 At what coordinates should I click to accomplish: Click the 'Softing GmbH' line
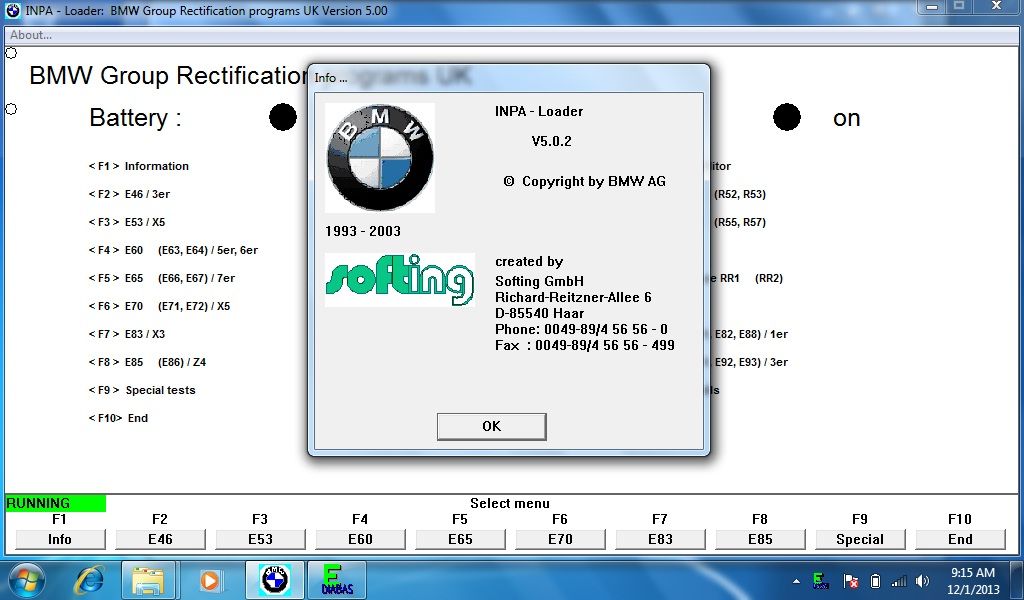pyautogui.click(x=539, y=281)
